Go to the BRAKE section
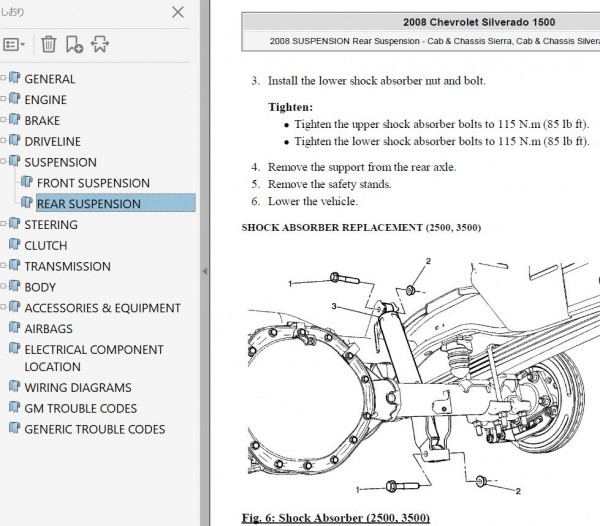Image resolution: width=600 pixels, height=526 pixels. tap(42, 121)
